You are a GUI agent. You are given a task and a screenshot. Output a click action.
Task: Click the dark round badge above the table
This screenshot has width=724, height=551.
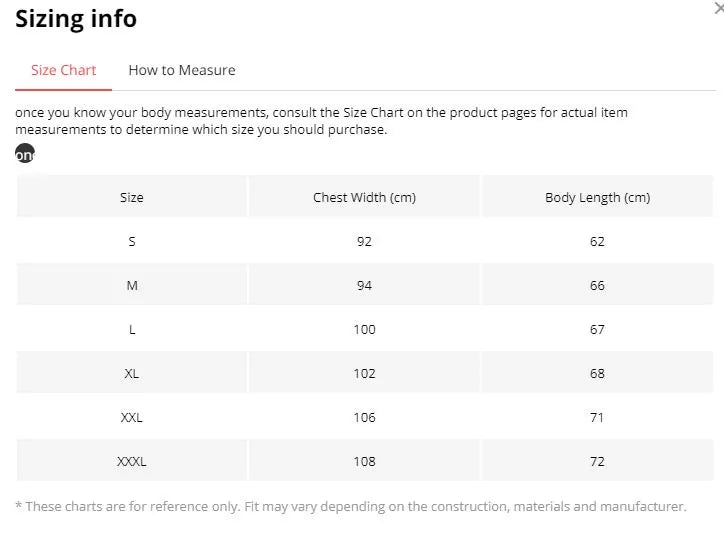pos(25,154)
